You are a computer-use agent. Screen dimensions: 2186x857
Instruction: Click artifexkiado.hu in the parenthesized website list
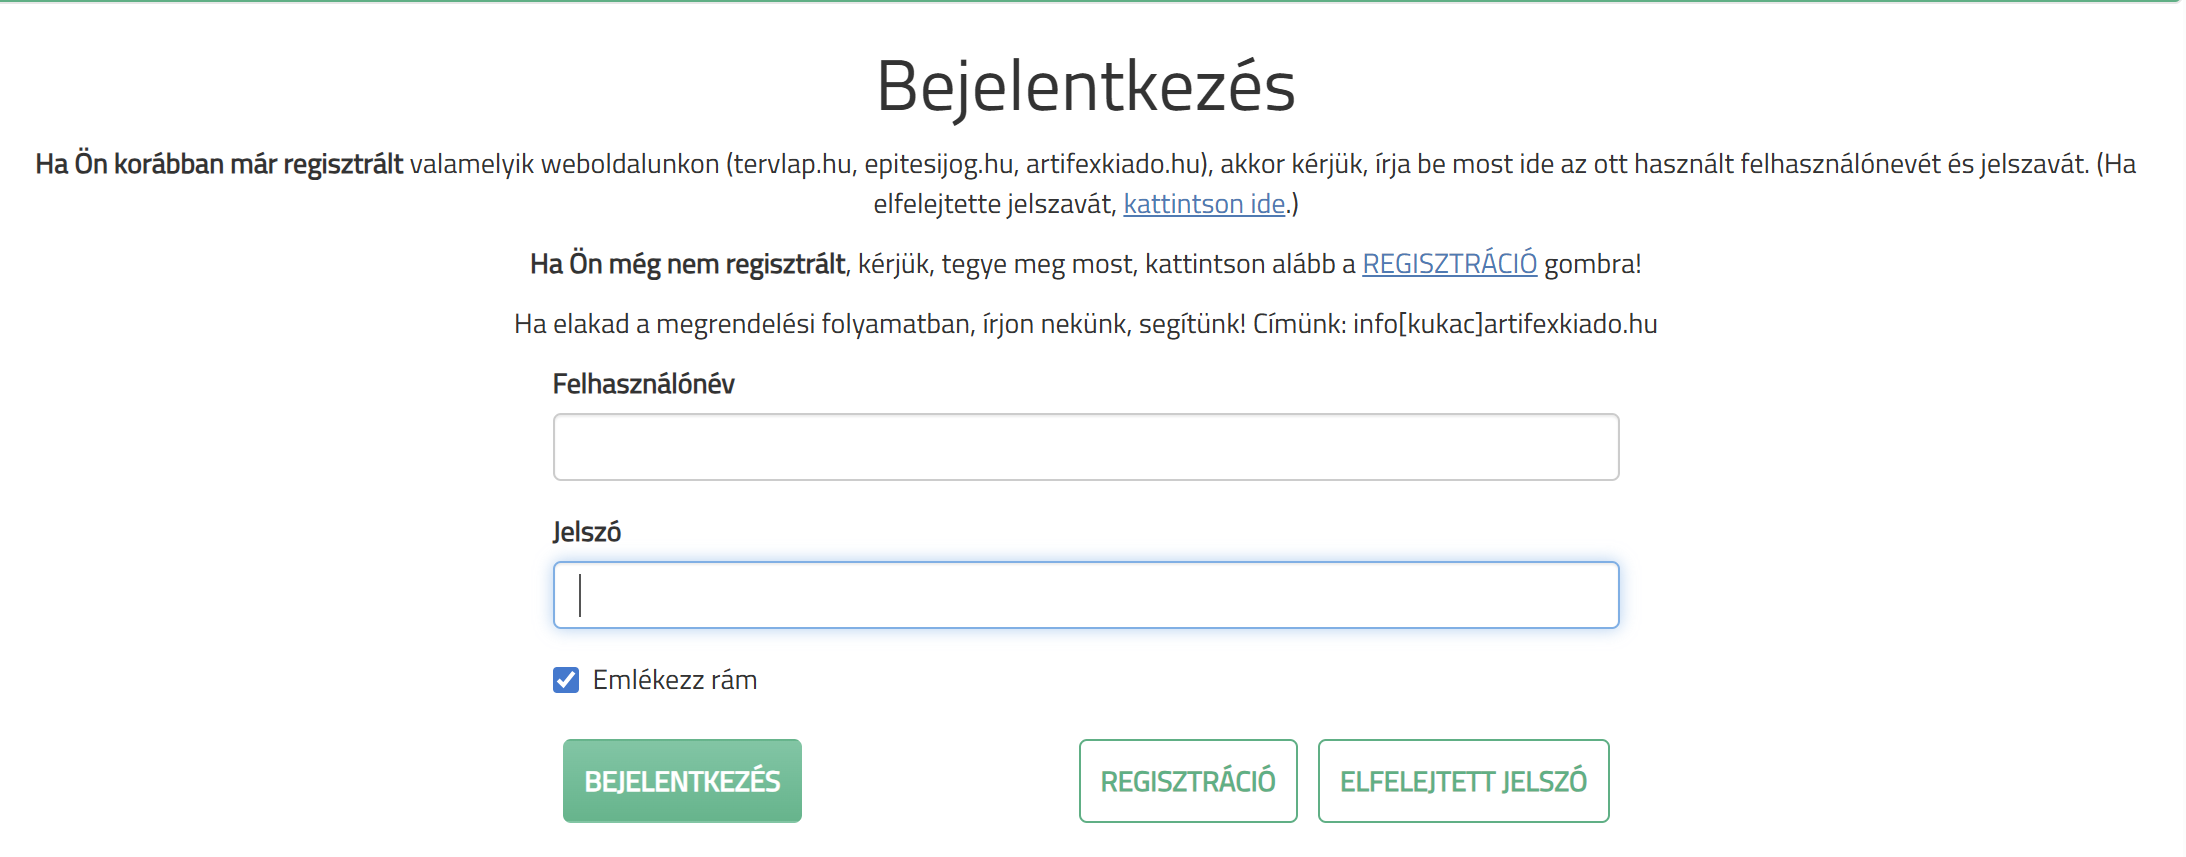point(1113,164)
